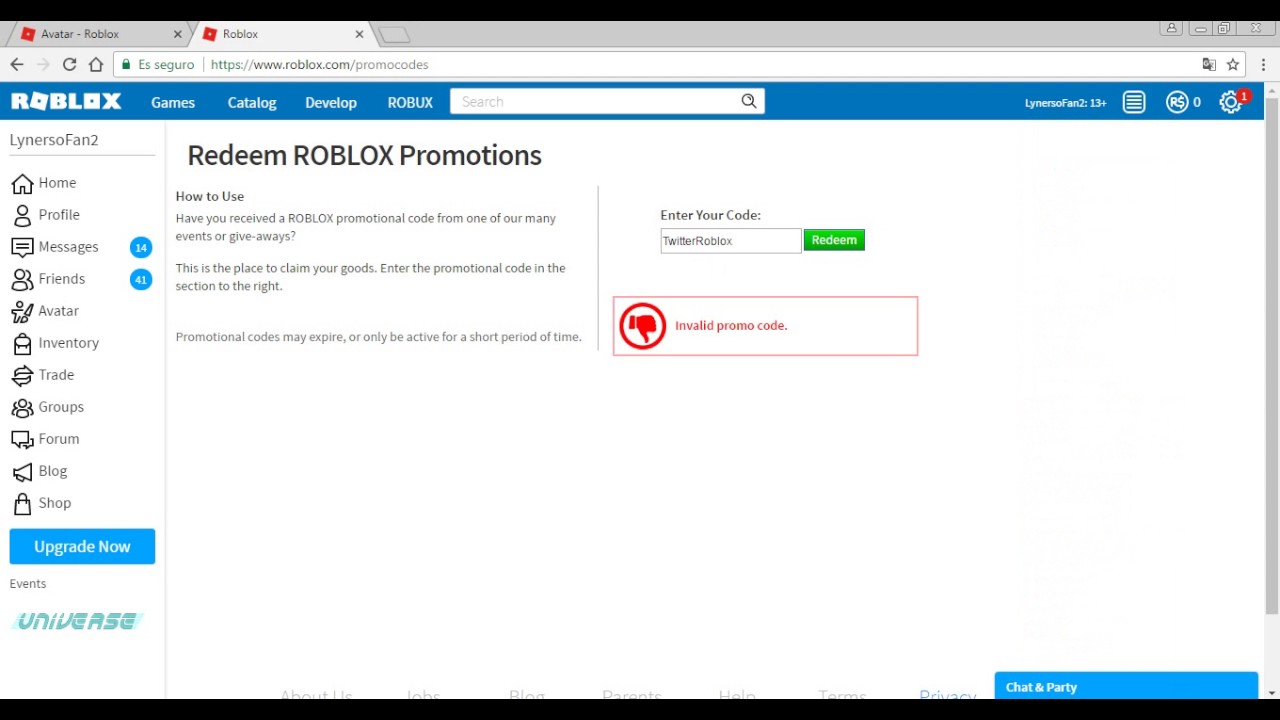Image resolution: width=1280 pixels, height=720 pixels.
Task: Click the Upgrade Now button
Action: coord(82,547)
